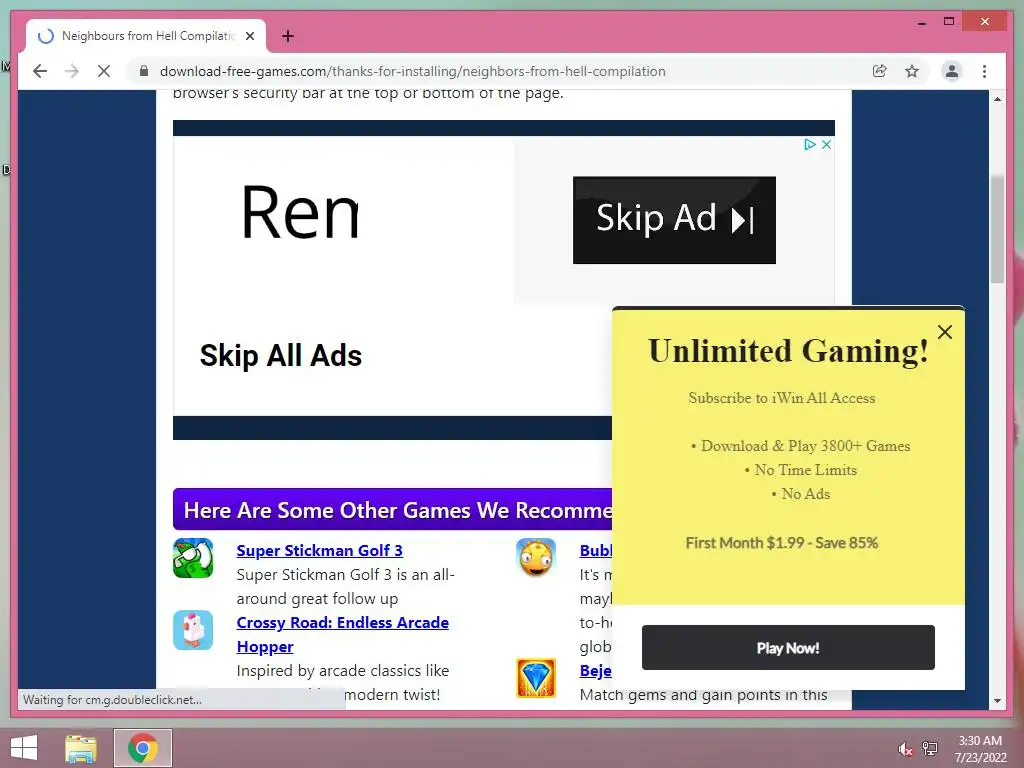Open the partially hidden Beje game link

(x=596, y=671)
